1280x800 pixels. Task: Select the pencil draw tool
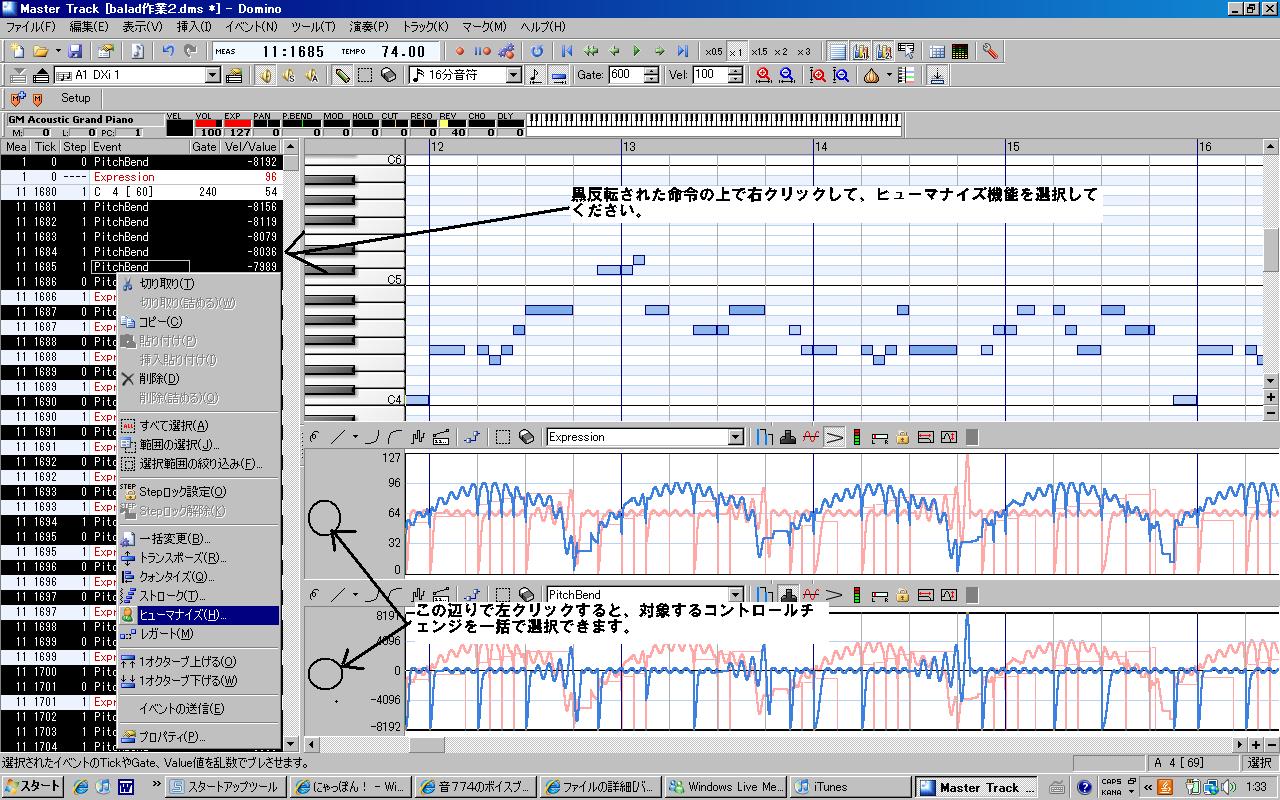point(342,75)
